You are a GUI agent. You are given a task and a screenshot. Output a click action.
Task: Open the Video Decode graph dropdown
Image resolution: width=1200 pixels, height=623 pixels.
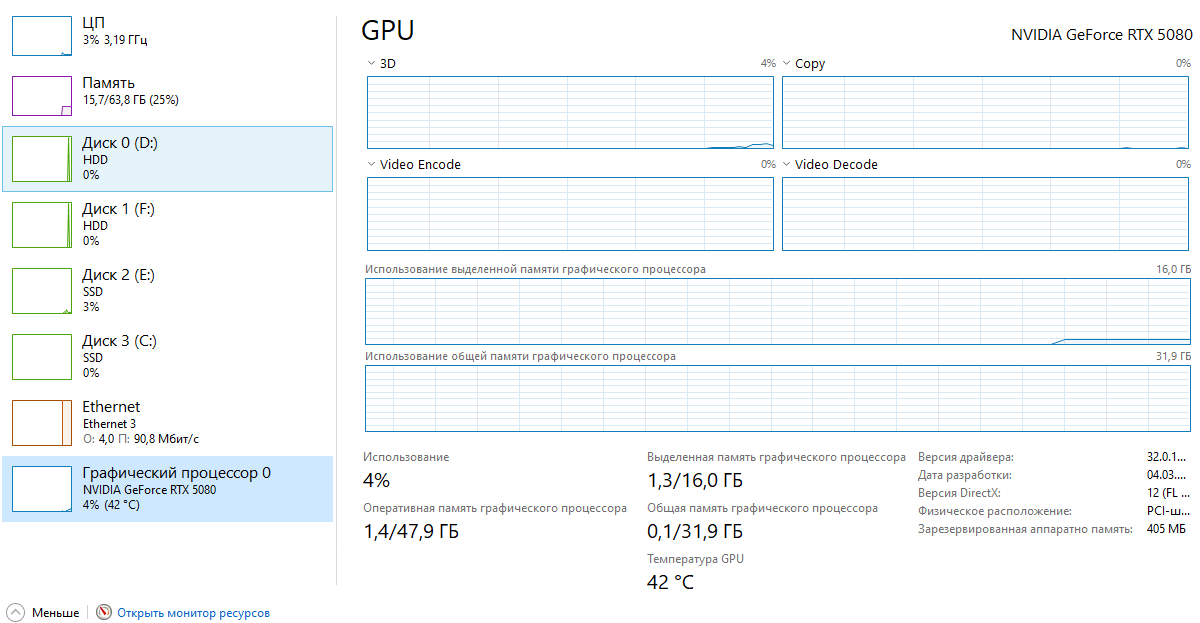787,165
